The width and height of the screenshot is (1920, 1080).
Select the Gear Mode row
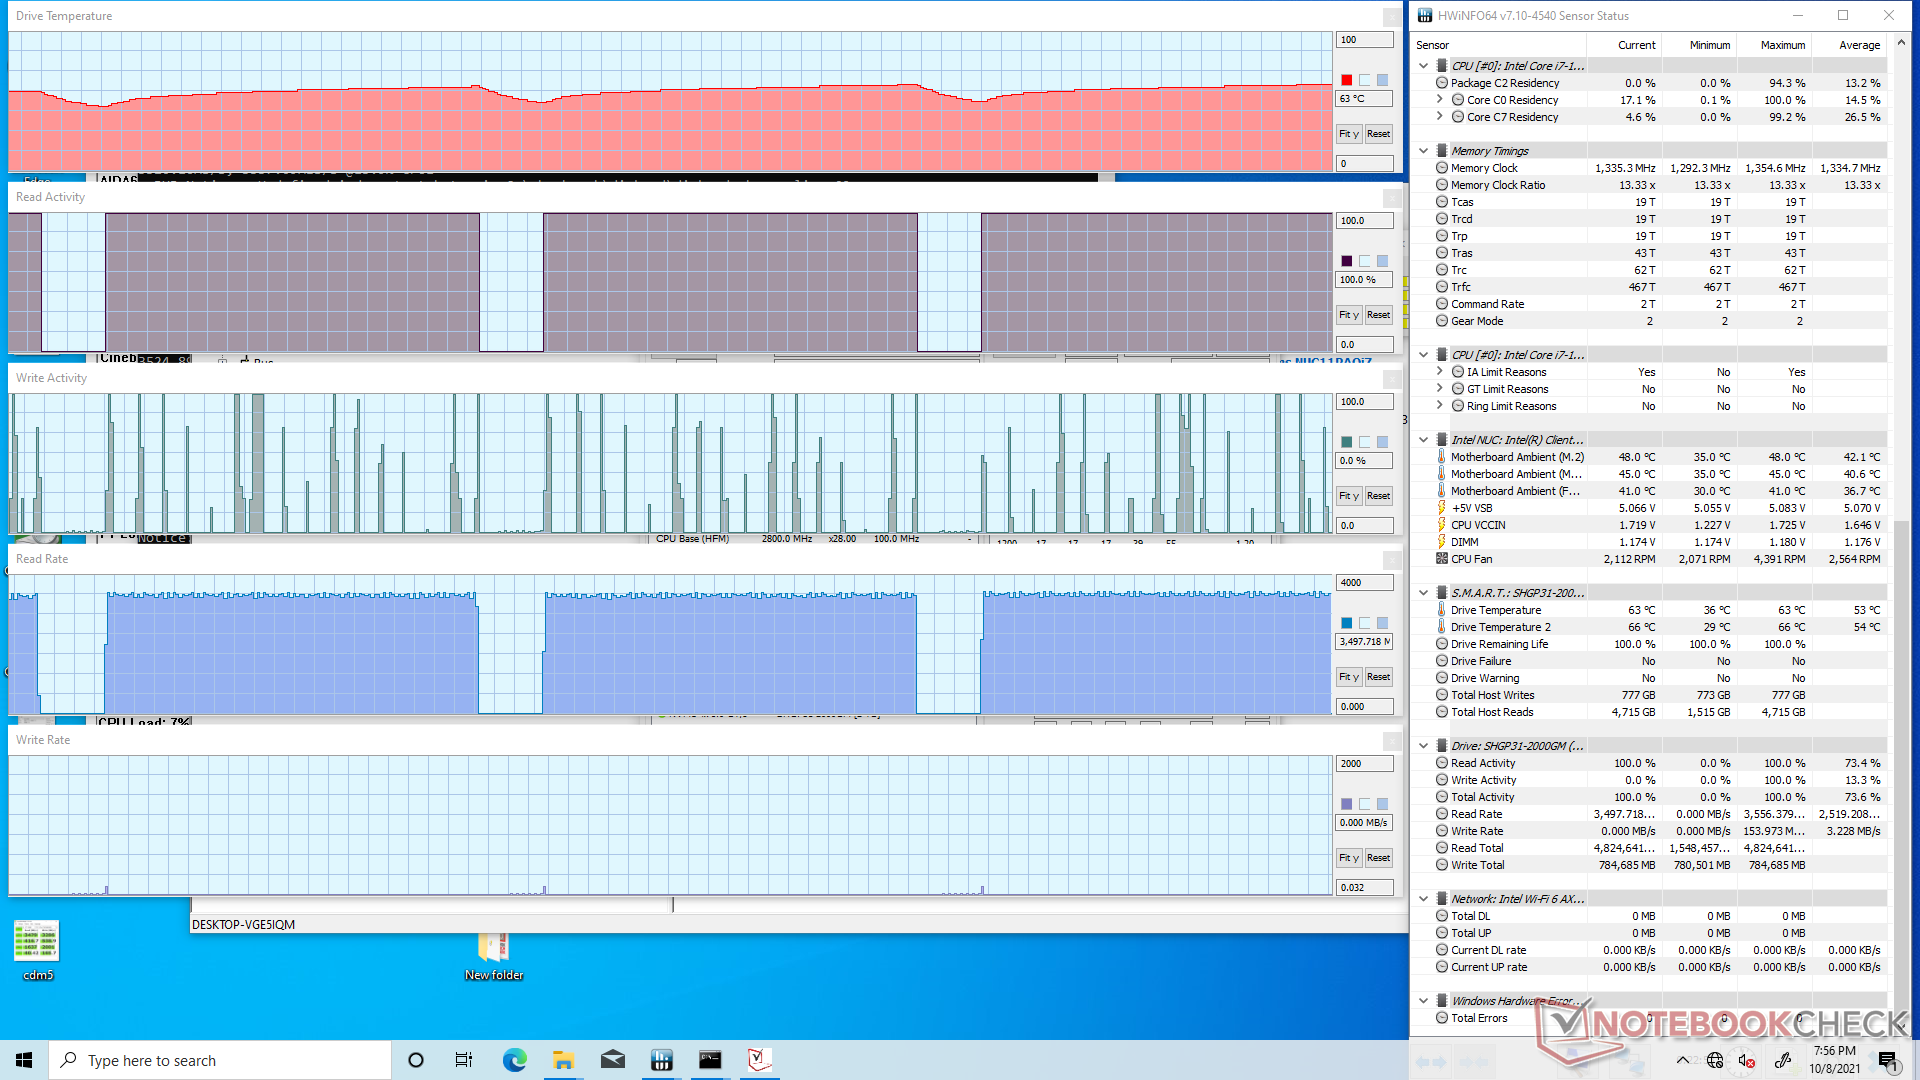(x=1649, y=321)
